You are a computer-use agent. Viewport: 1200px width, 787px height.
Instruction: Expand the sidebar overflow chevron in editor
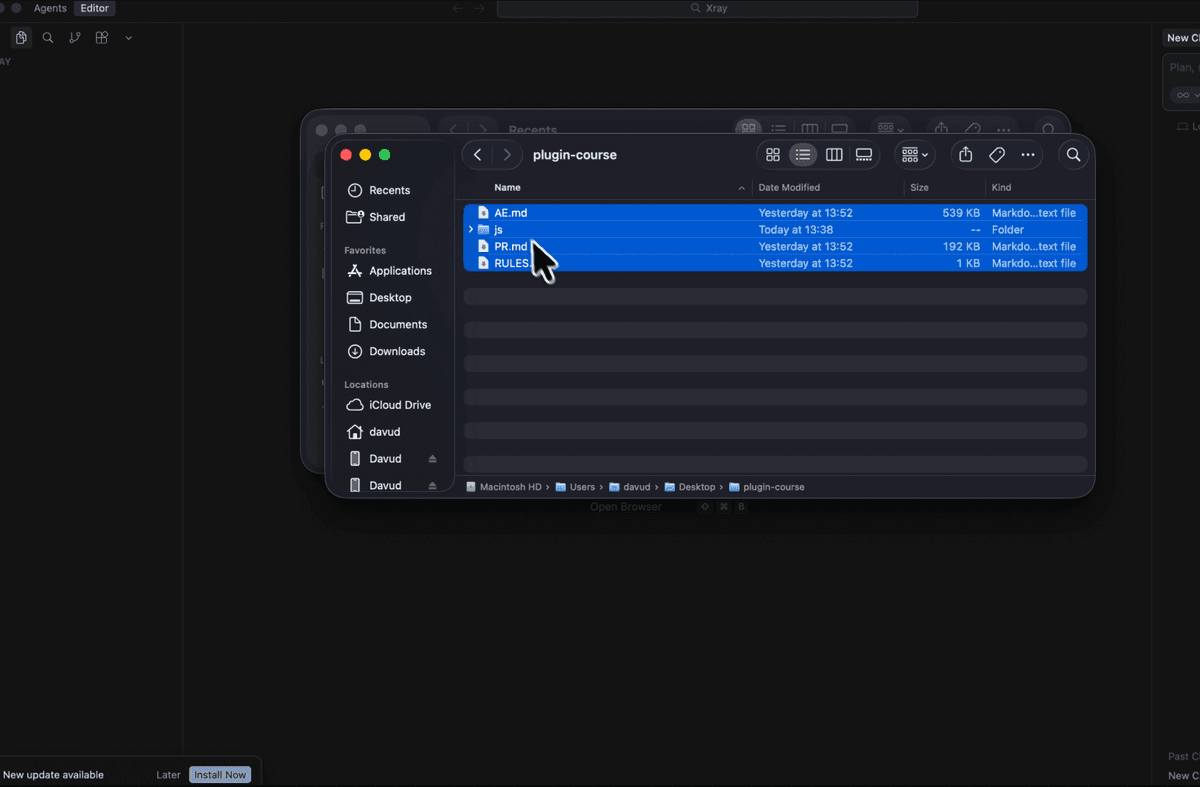(129, 38)
